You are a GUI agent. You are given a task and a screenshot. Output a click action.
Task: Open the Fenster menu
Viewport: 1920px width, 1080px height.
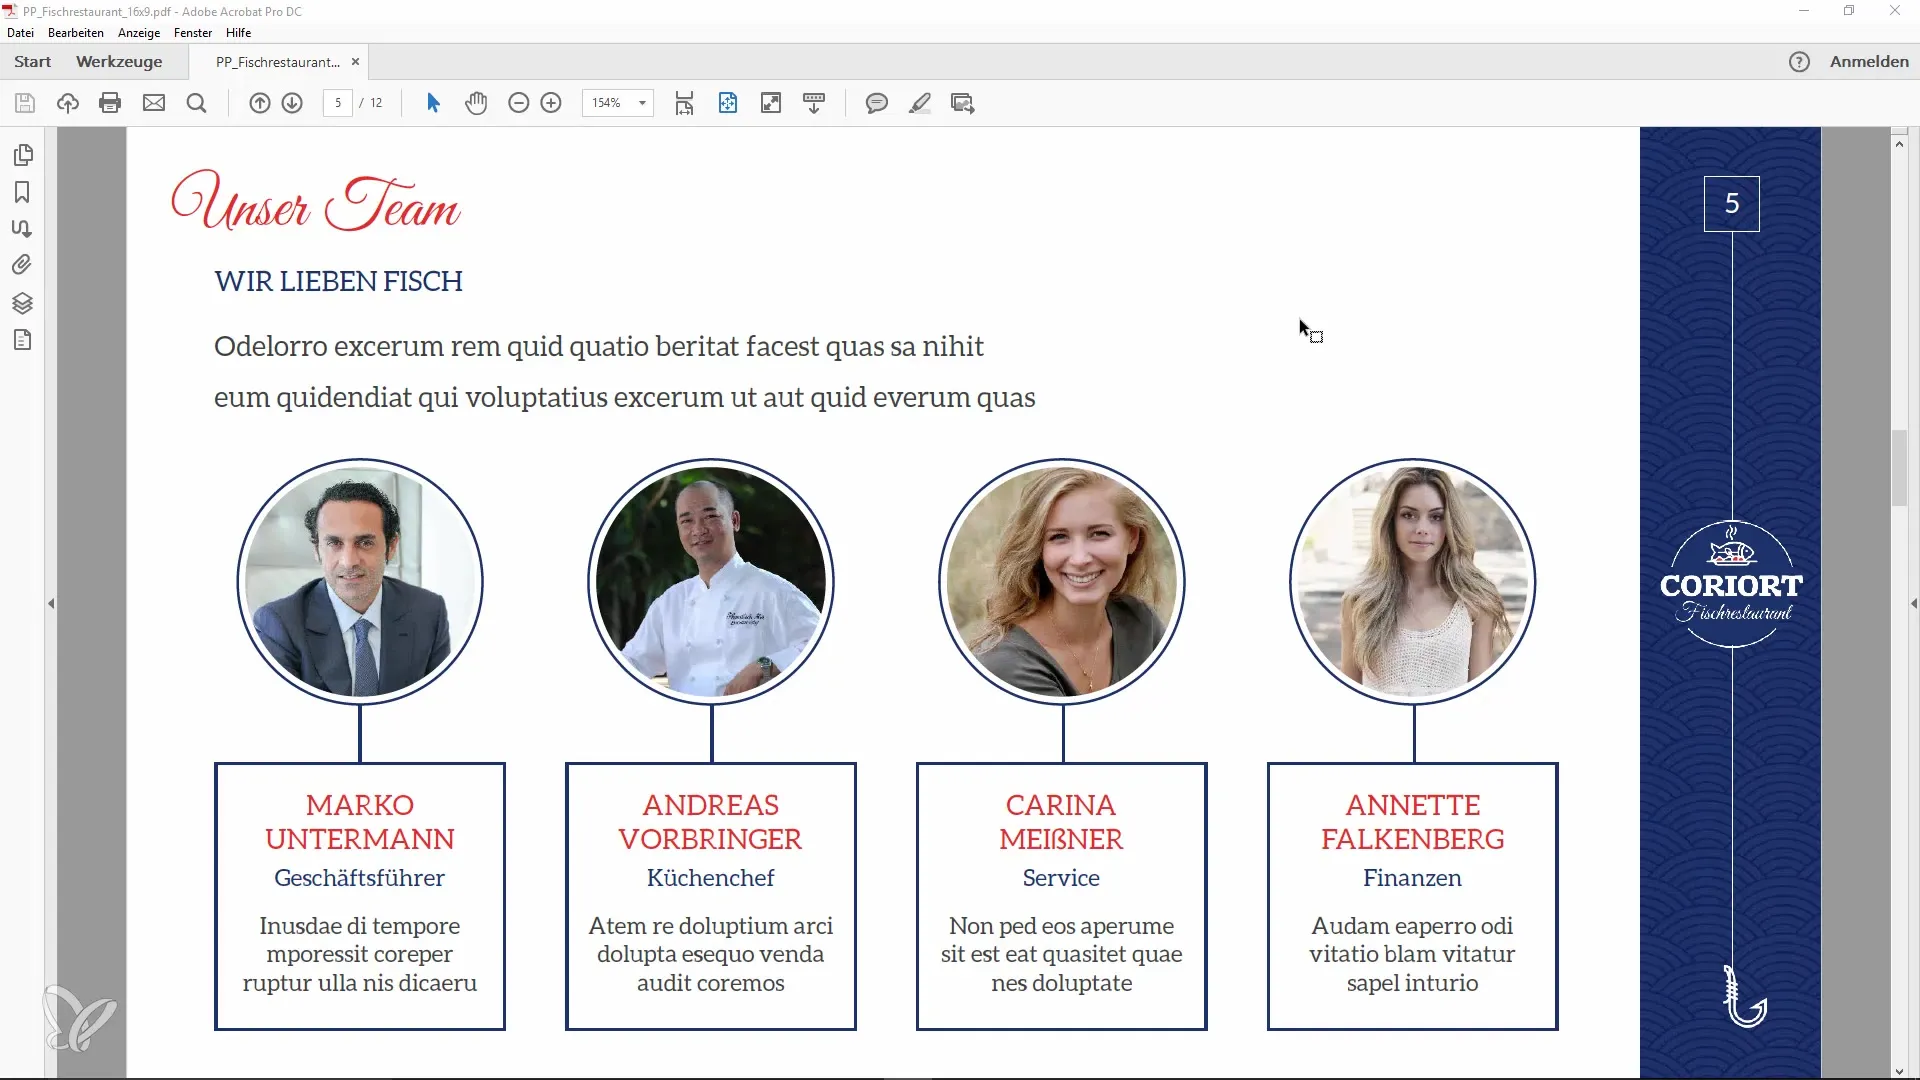click(x=193, y=33)
